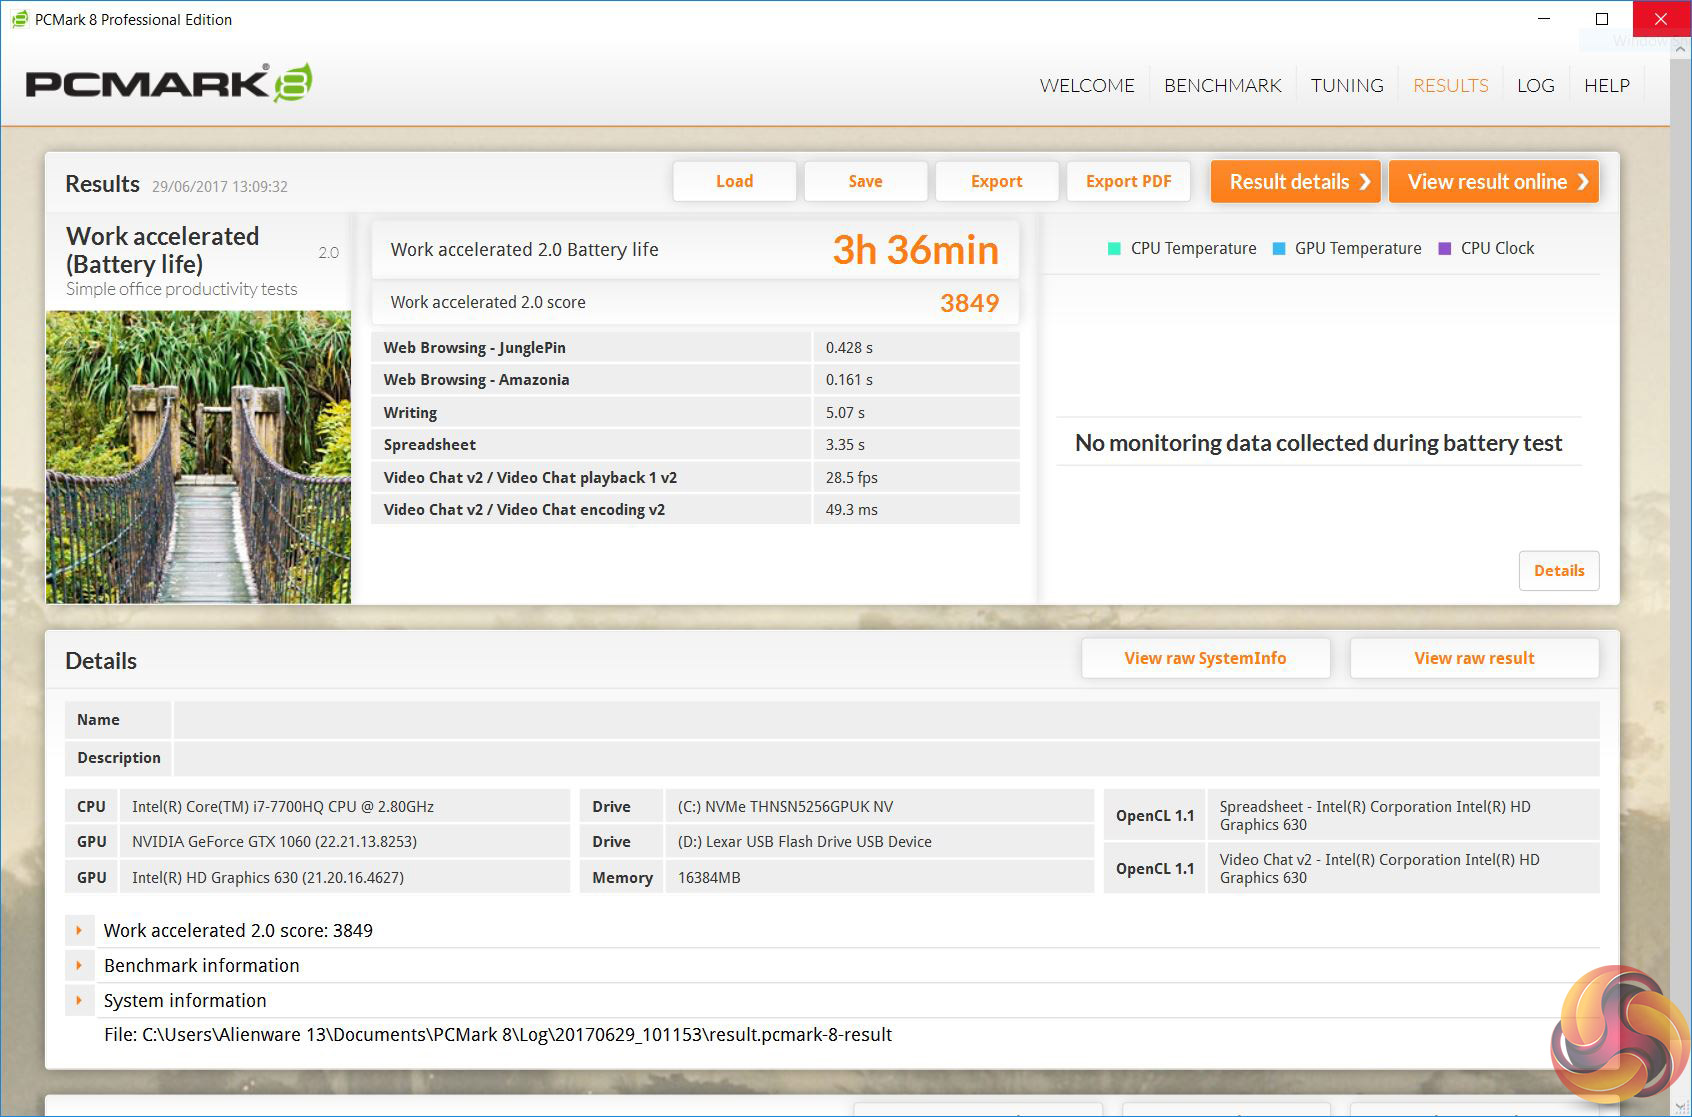
Task: Click the result file path text
Action: point(498,1035)
